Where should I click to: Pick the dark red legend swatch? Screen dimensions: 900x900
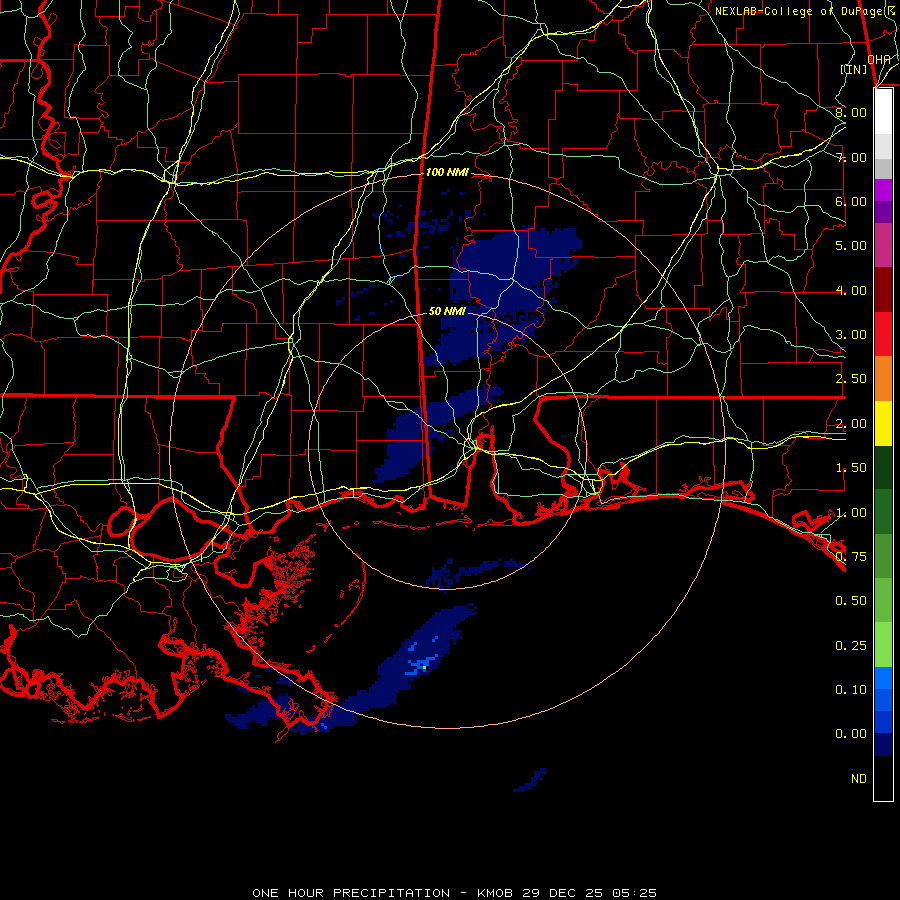(883, 290)
